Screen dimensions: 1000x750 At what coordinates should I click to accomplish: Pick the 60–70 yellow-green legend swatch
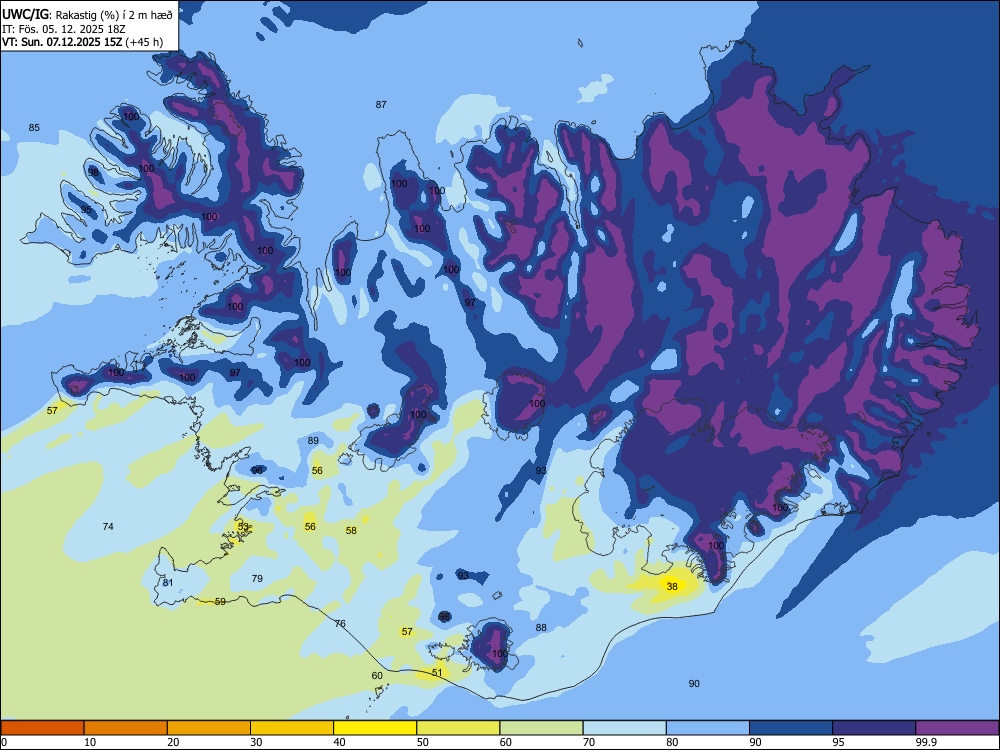541,728
